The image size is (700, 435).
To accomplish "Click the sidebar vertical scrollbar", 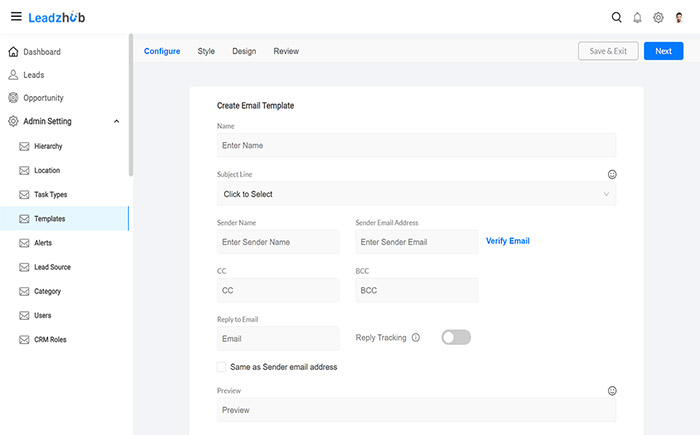I will pos(130,105).
